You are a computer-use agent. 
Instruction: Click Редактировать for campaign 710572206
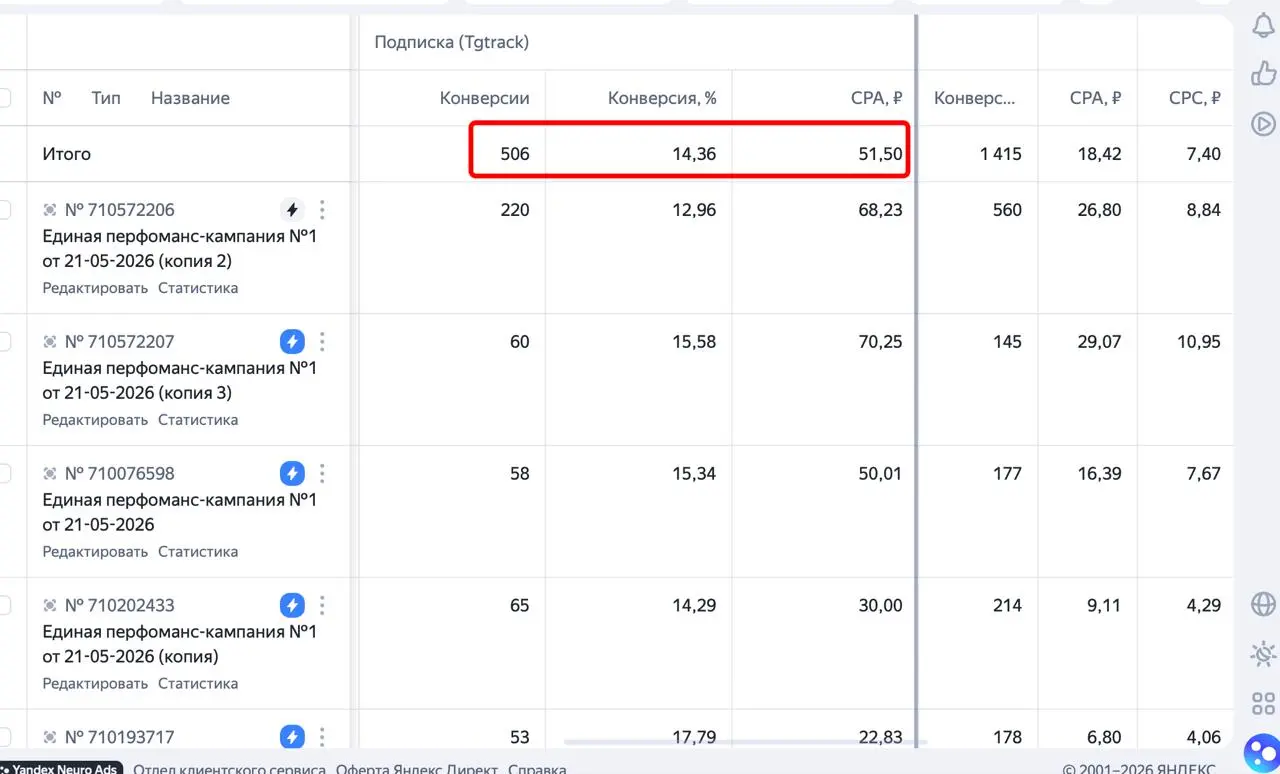coord(95,288)
